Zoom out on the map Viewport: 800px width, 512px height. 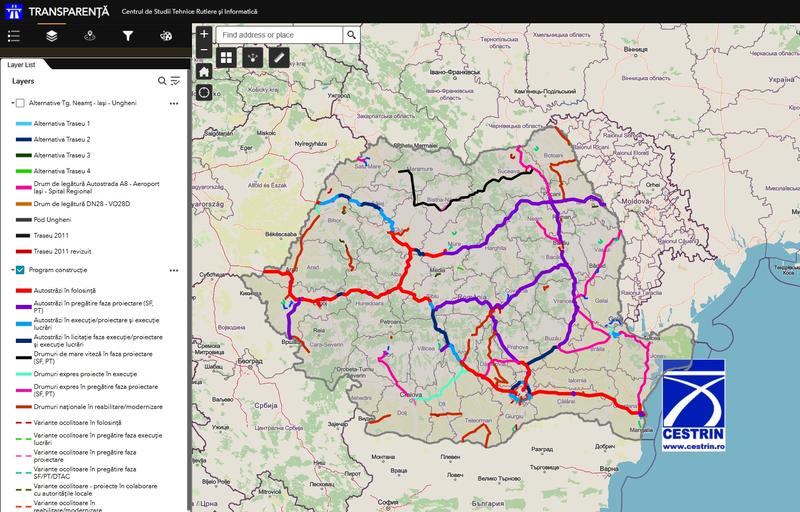point(204,49)
